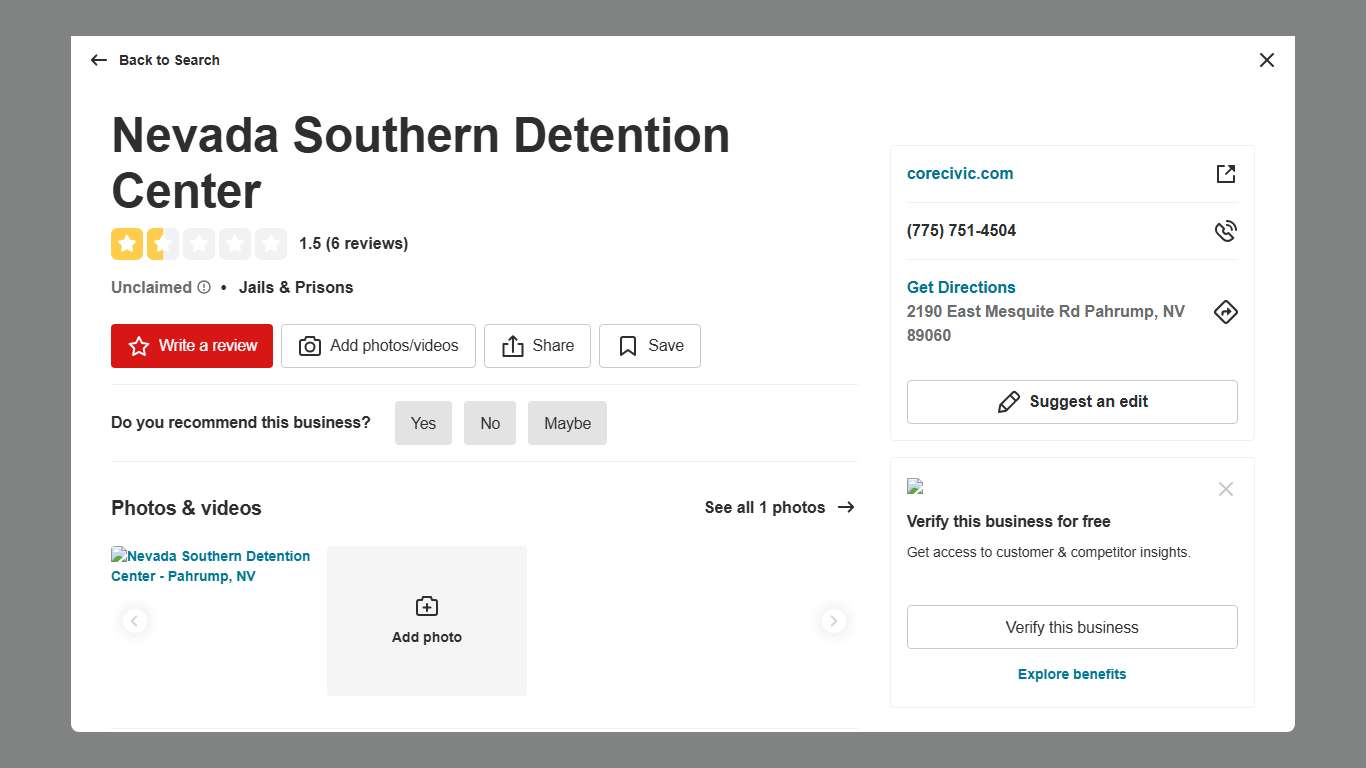
Task: Click the Add photo camera icon
Action: point(426,606)
